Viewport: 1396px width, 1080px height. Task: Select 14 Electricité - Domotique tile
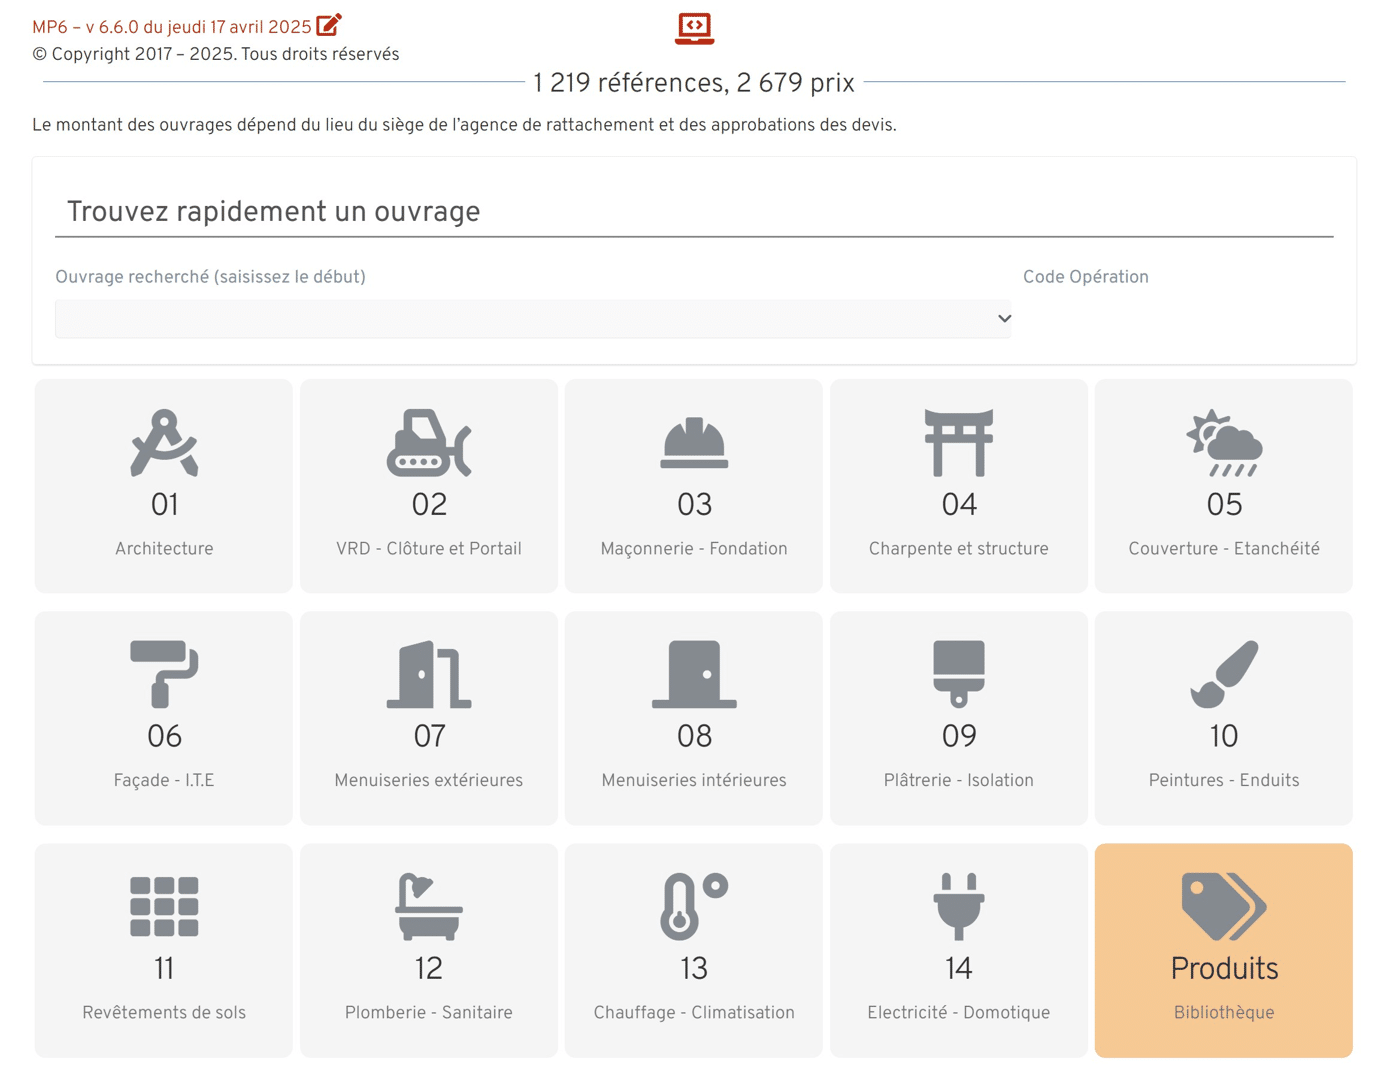point(958,950)
